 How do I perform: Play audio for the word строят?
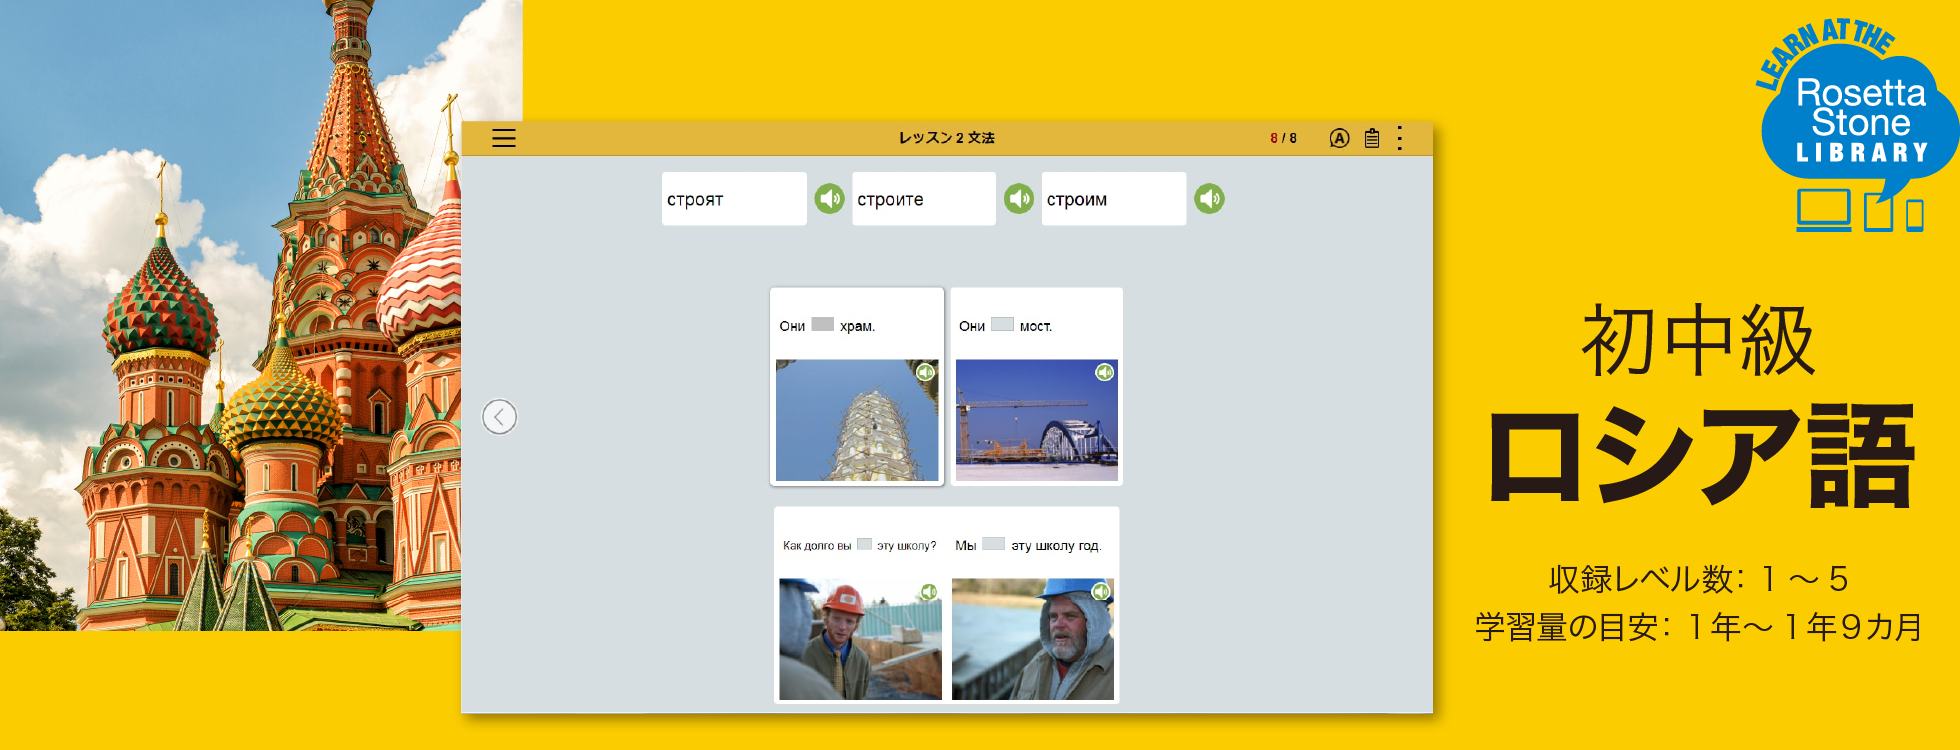coord(829,199)
